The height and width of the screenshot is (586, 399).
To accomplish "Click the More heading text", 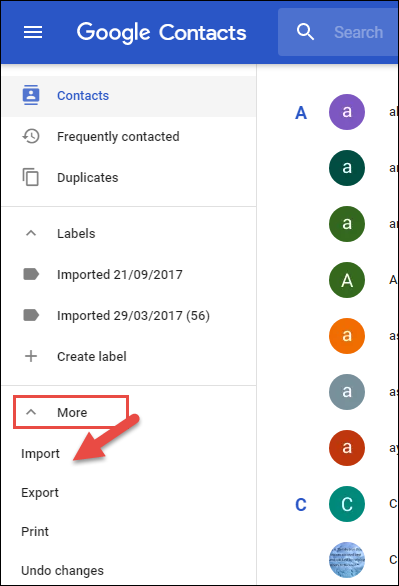I will click(72, 413).
